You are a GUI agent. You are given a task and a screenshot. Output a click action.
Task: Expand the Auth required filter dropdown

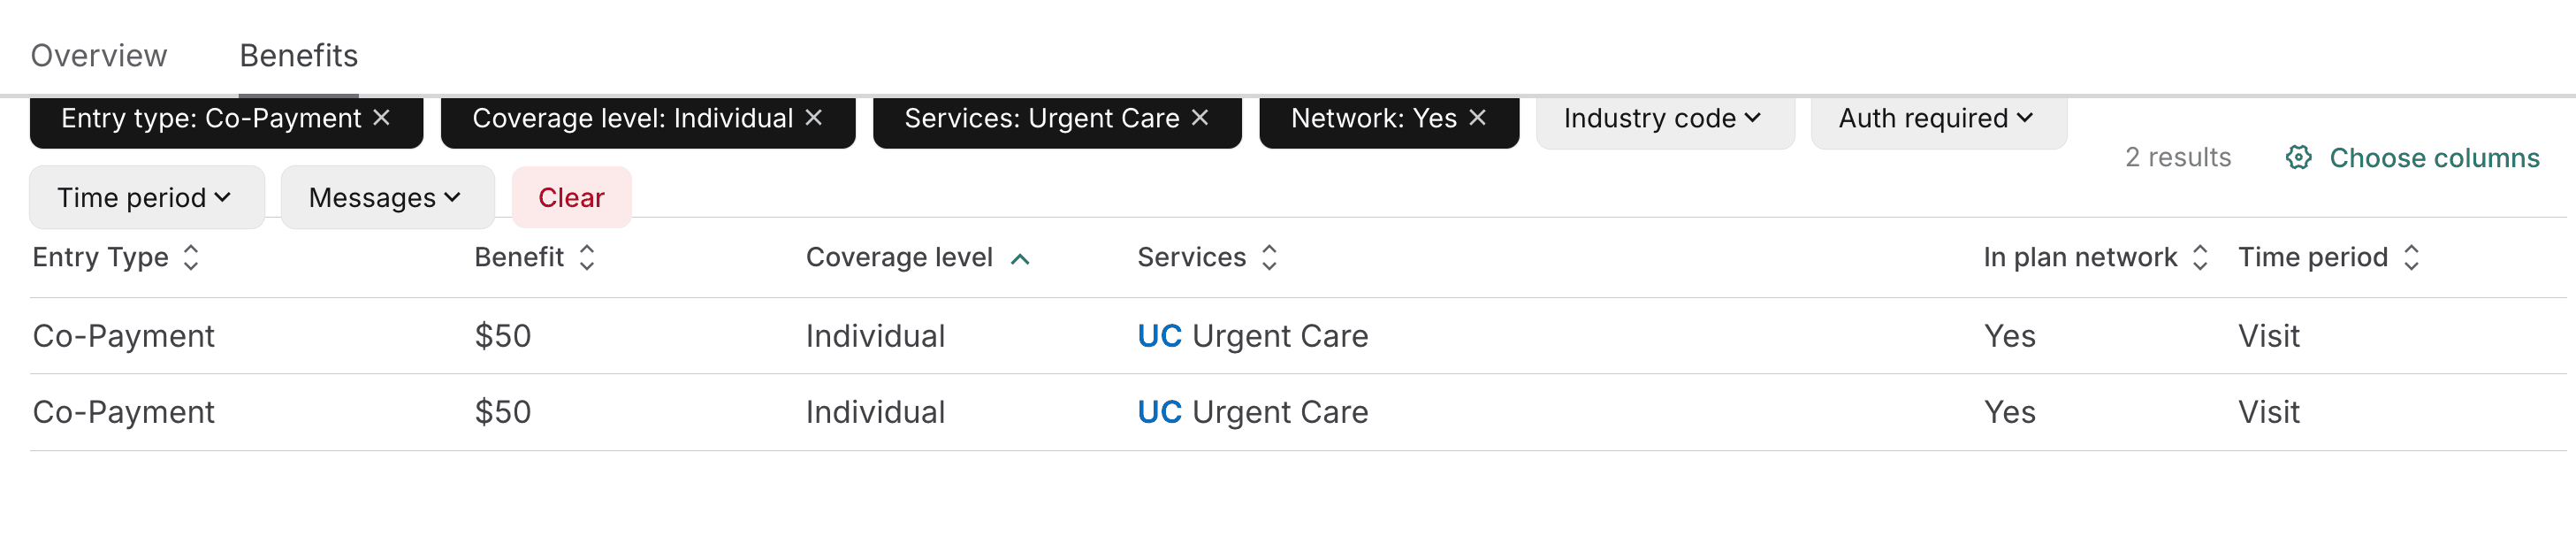click(1937, 119)
